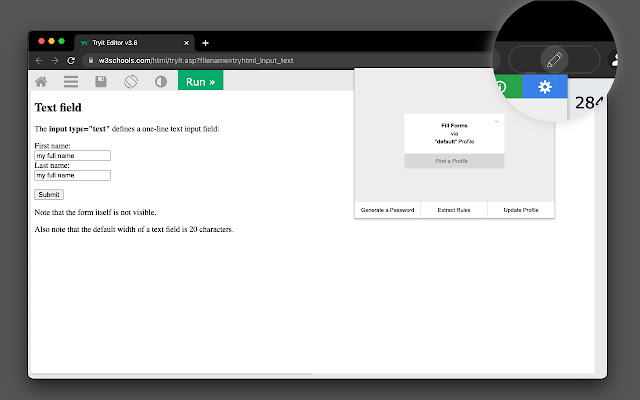
Task: Expand the chevron on the Fill Forms card
Action: point(497,121)
